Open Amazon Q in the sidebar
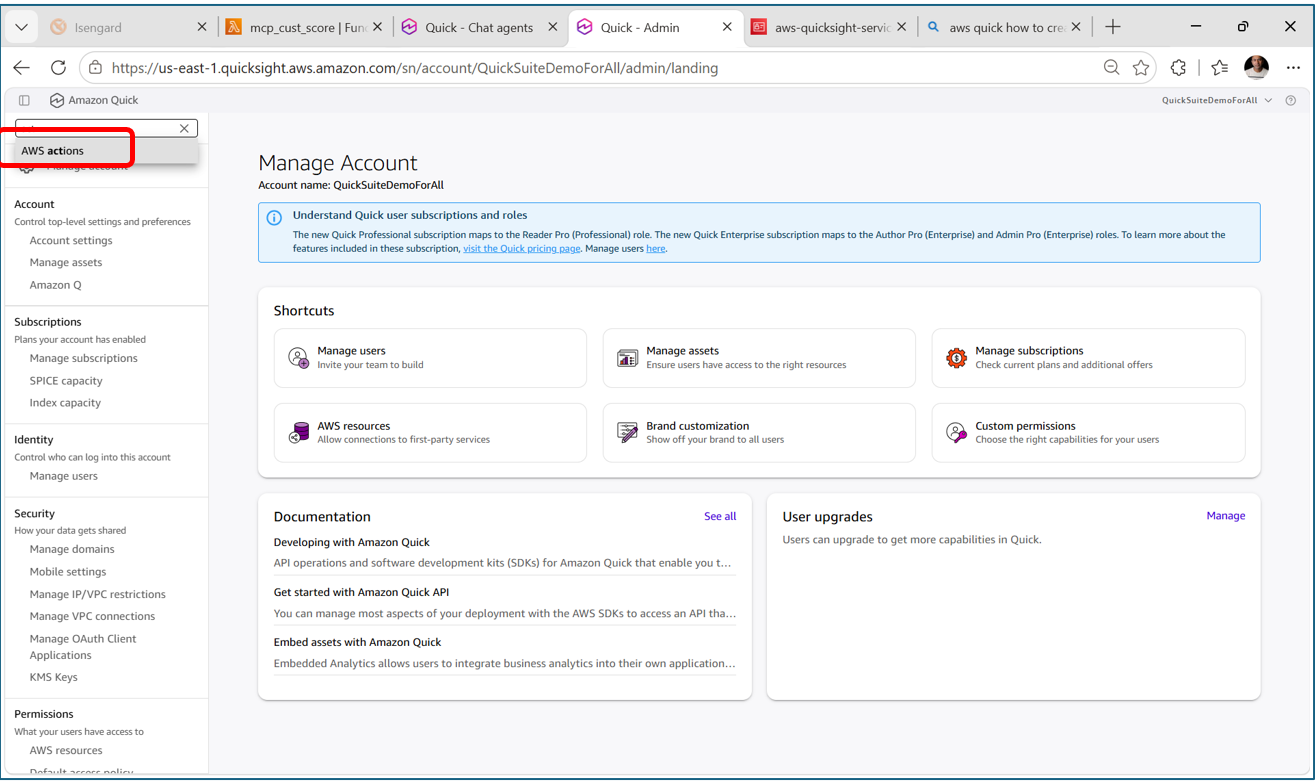The image size is (1315, 781). point(56,285)
